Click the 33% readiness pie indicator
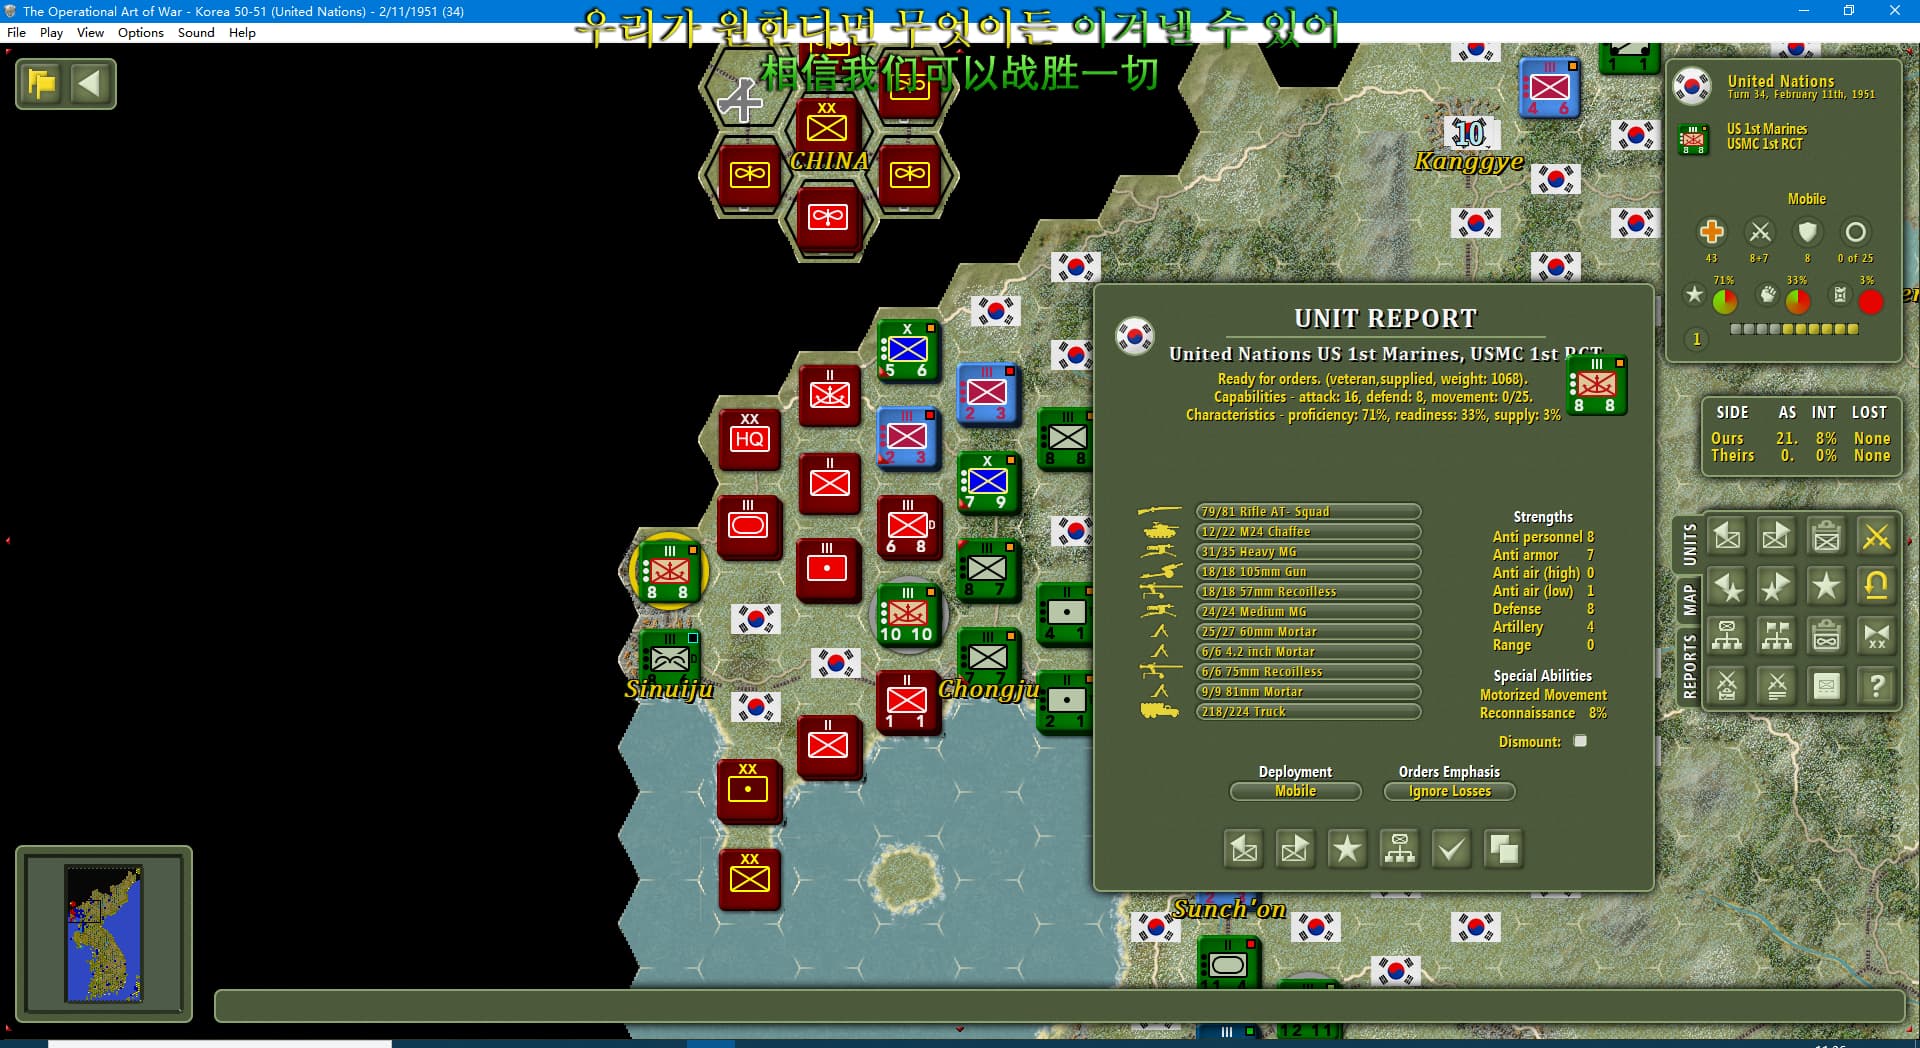 click(1798, 300)
